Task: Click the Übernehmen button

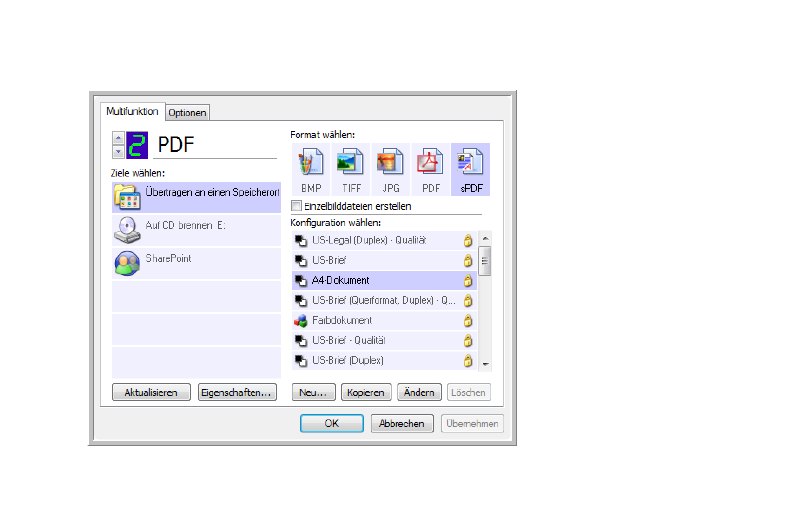Action: (472, 423)
